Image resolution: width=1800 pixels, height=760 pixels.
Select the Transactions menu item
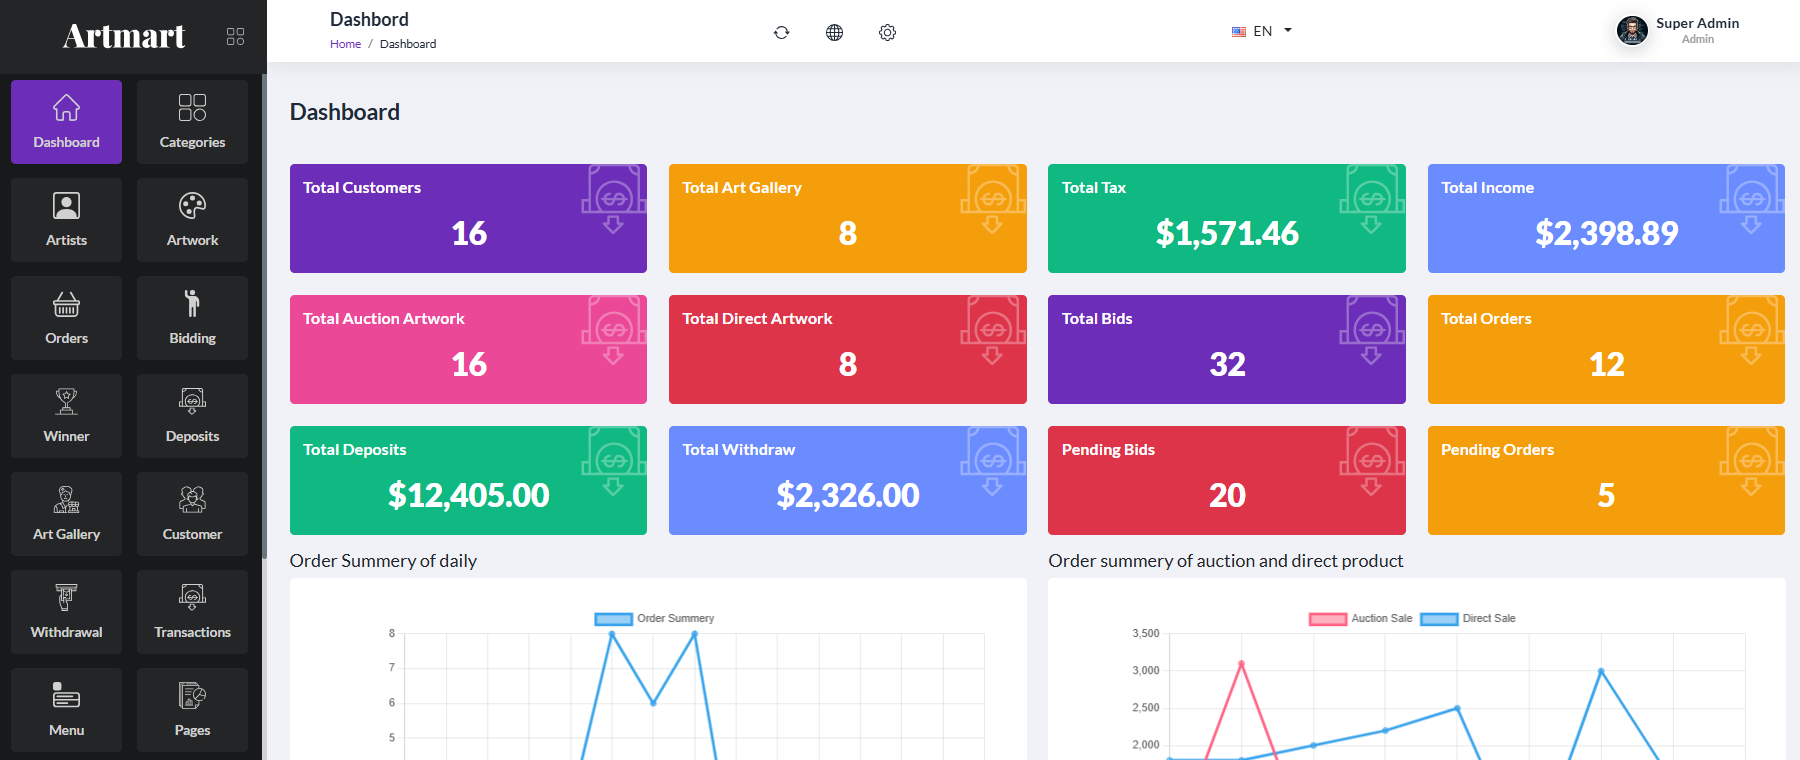coord(192,612)
